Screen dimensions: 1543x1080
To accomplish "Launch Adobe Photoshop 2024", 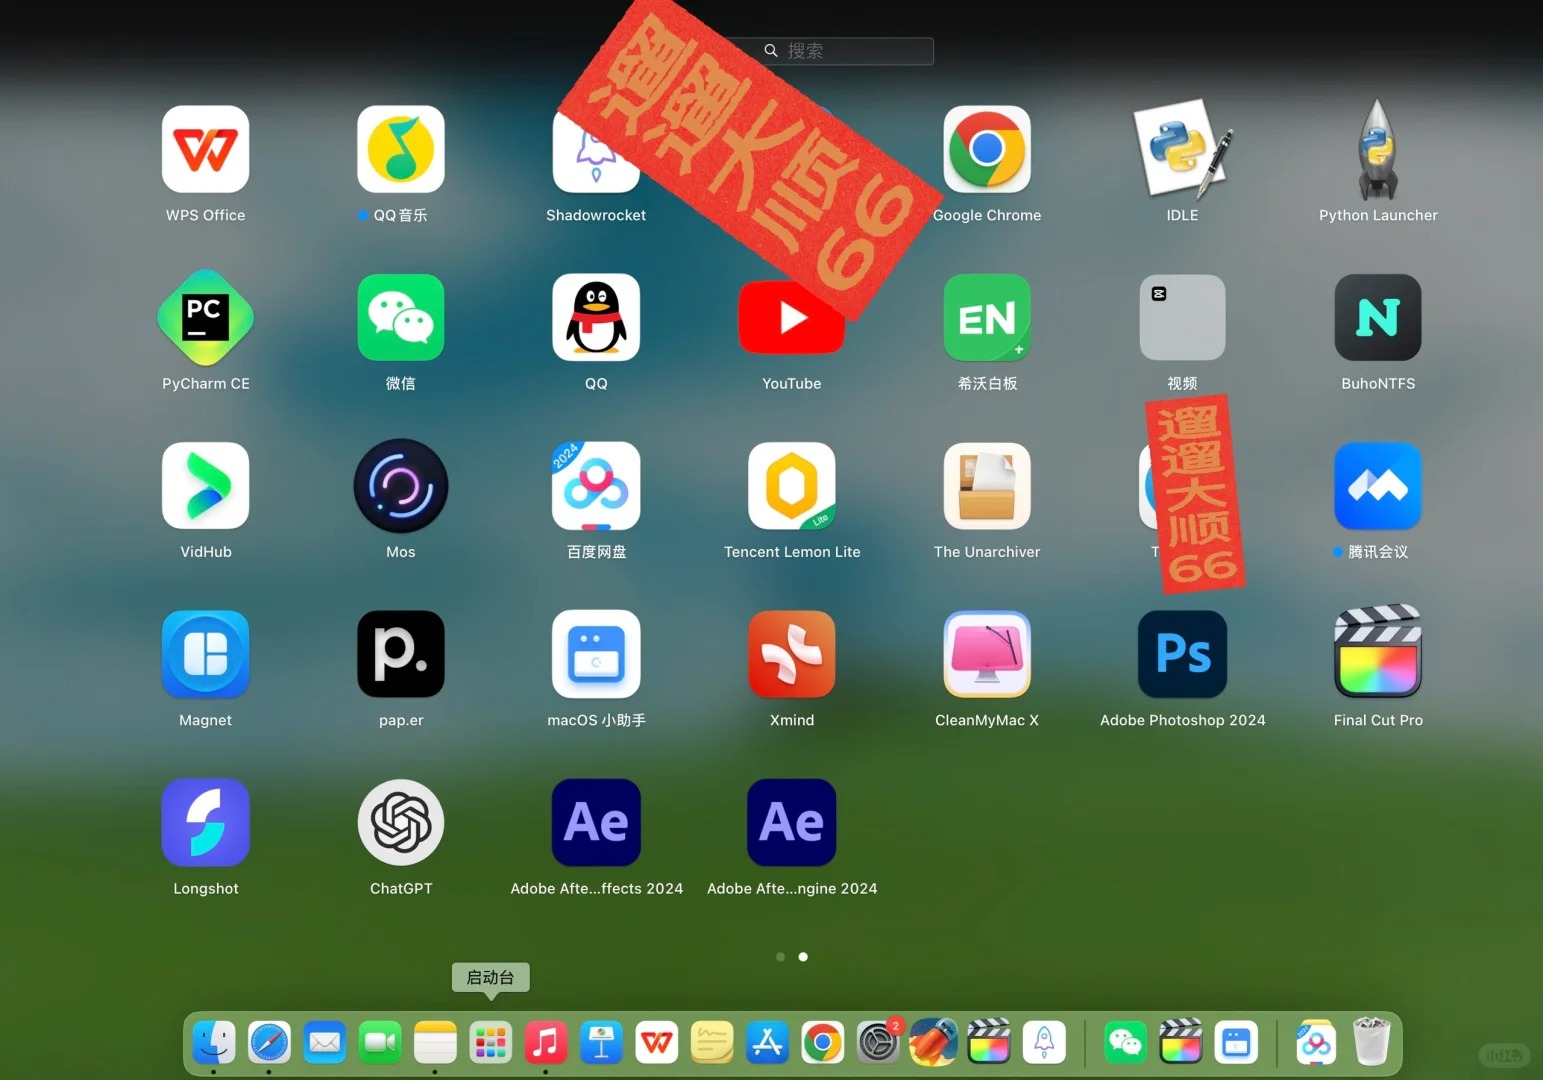I will click(1182, 654).
